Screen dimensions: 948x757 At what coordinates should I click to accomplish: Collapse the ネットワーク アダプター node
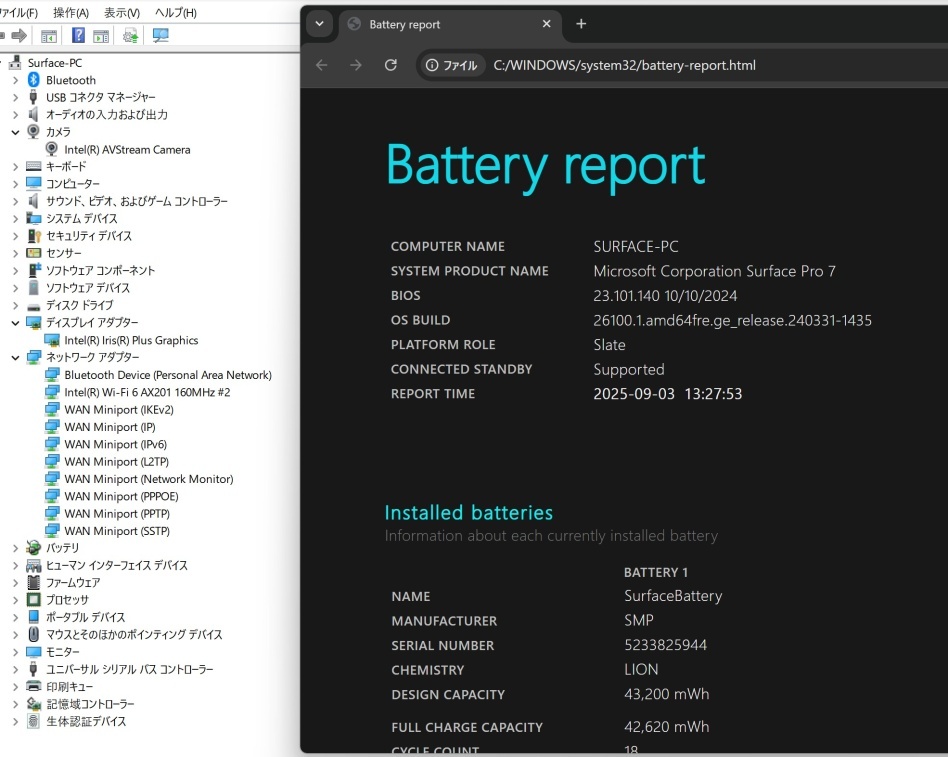(16, 357)
